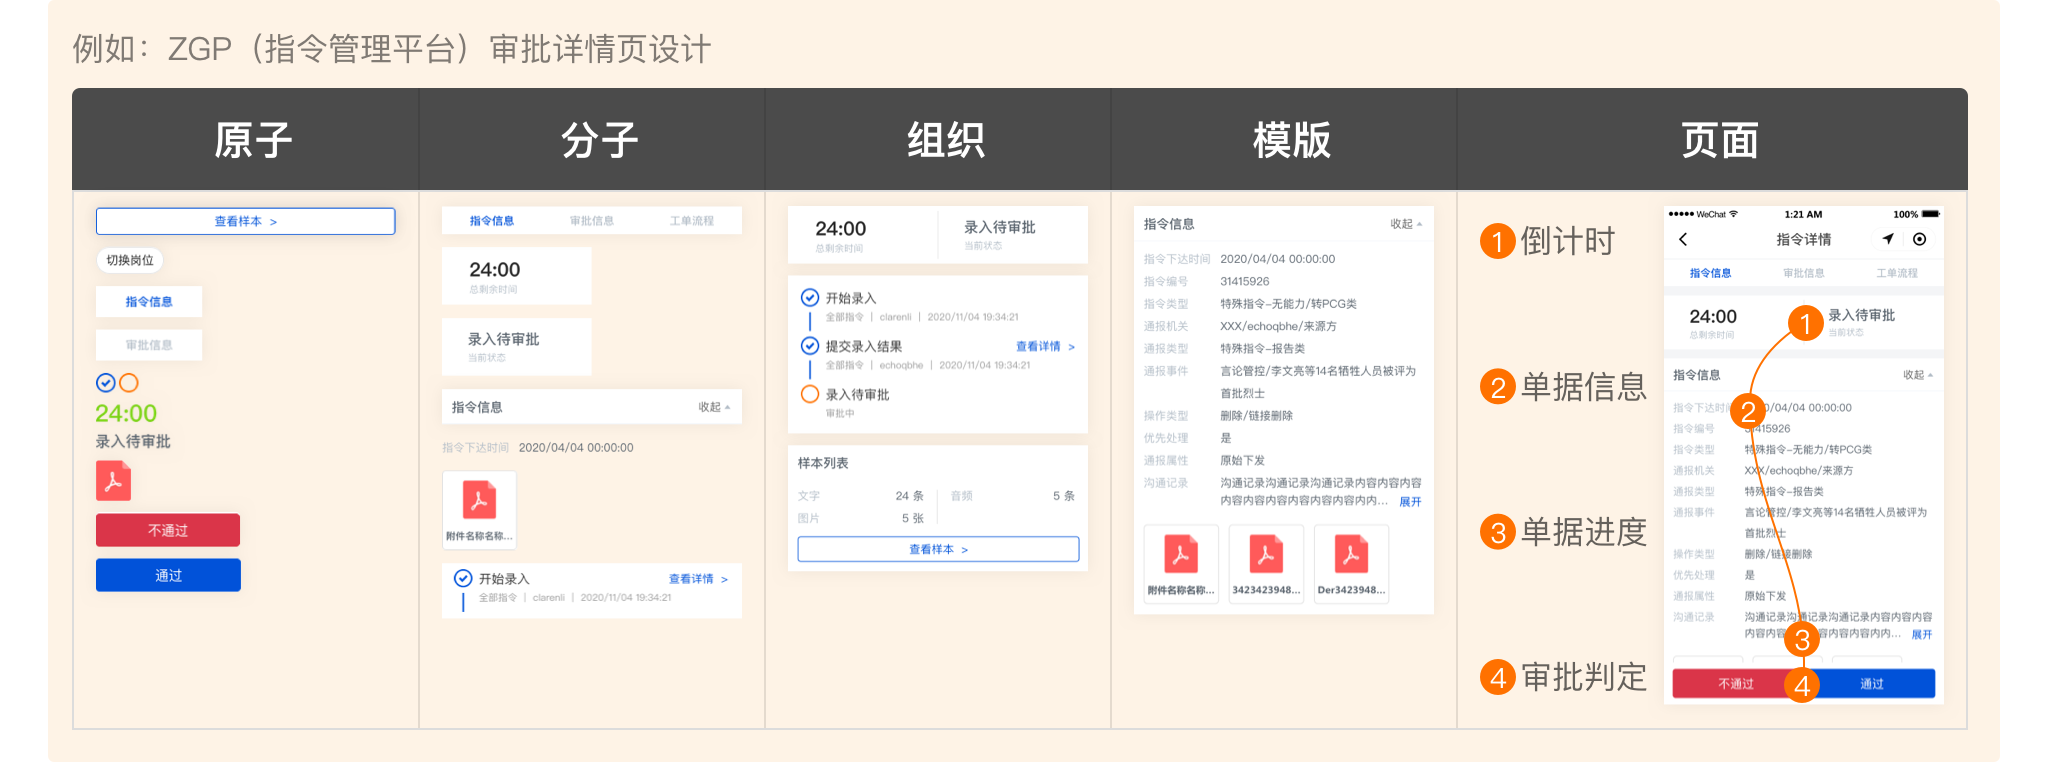The height and width of the screenshot is (762, 2048).
Task: Collapse 指令信息 via 收起 in 模版 column
Action: [1406, 224]
